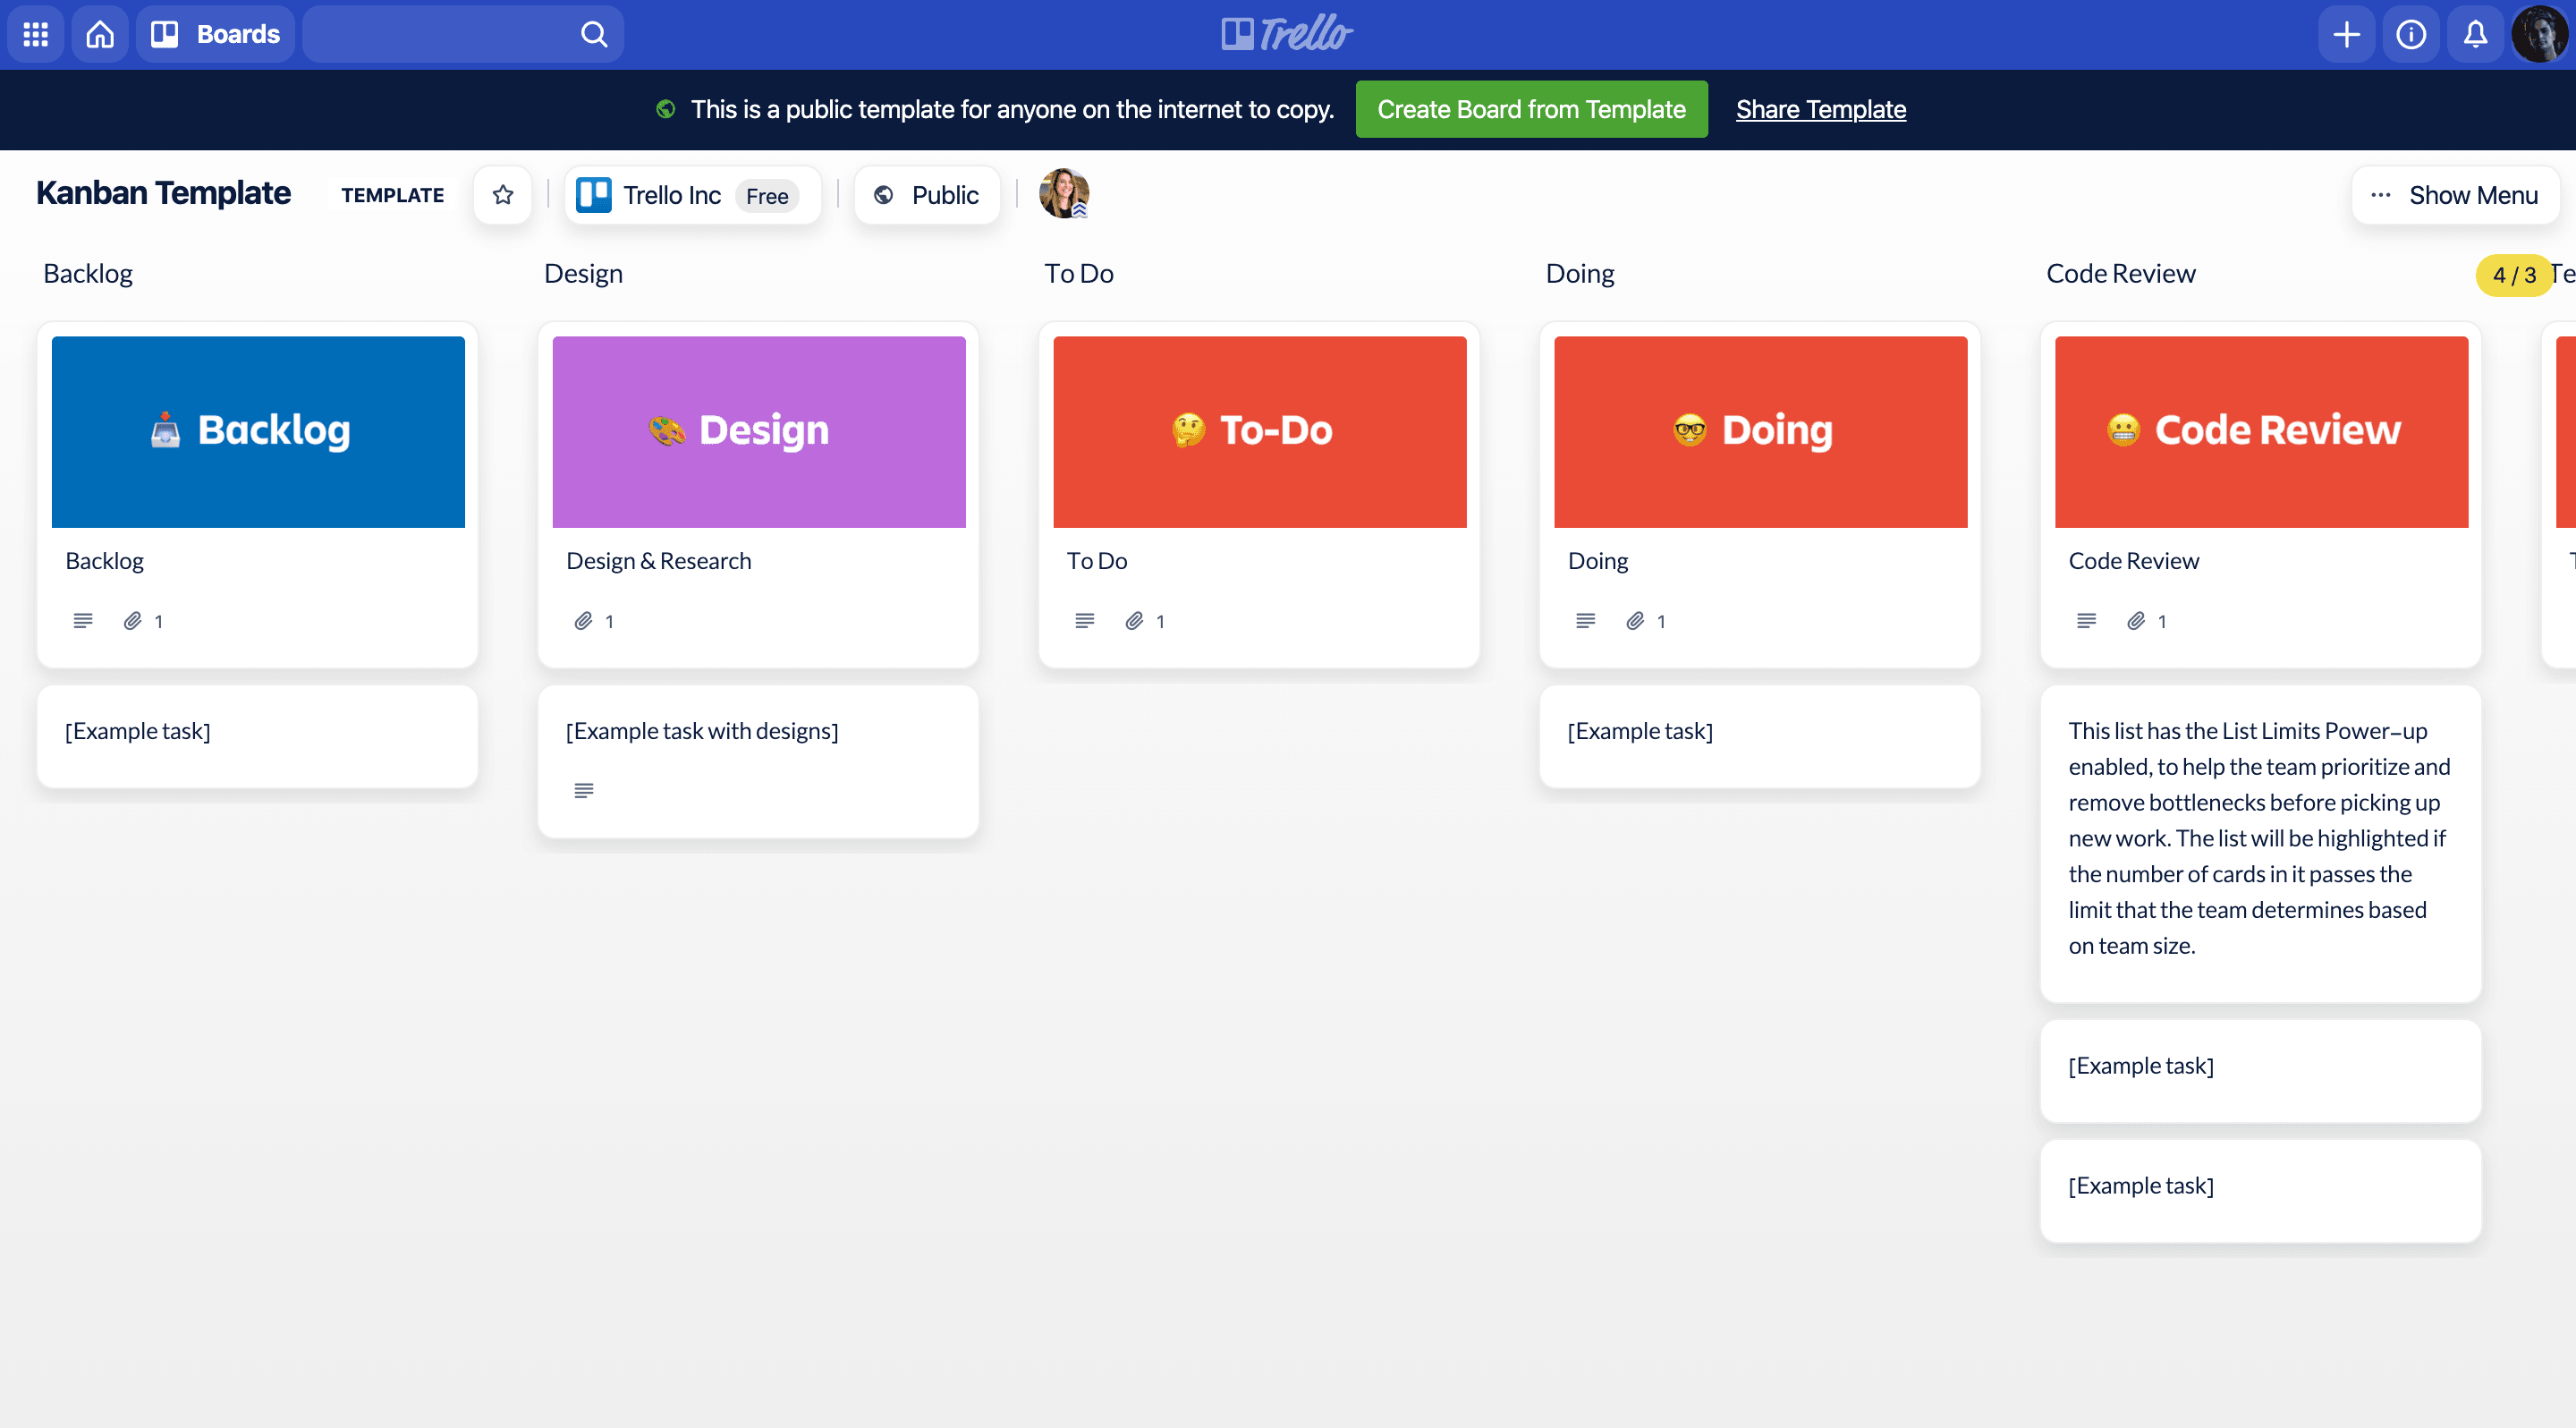The height and width of the screenshot is (1428, 2576).
Task: Open the create plus icon
Action: tap(2346, 34)
